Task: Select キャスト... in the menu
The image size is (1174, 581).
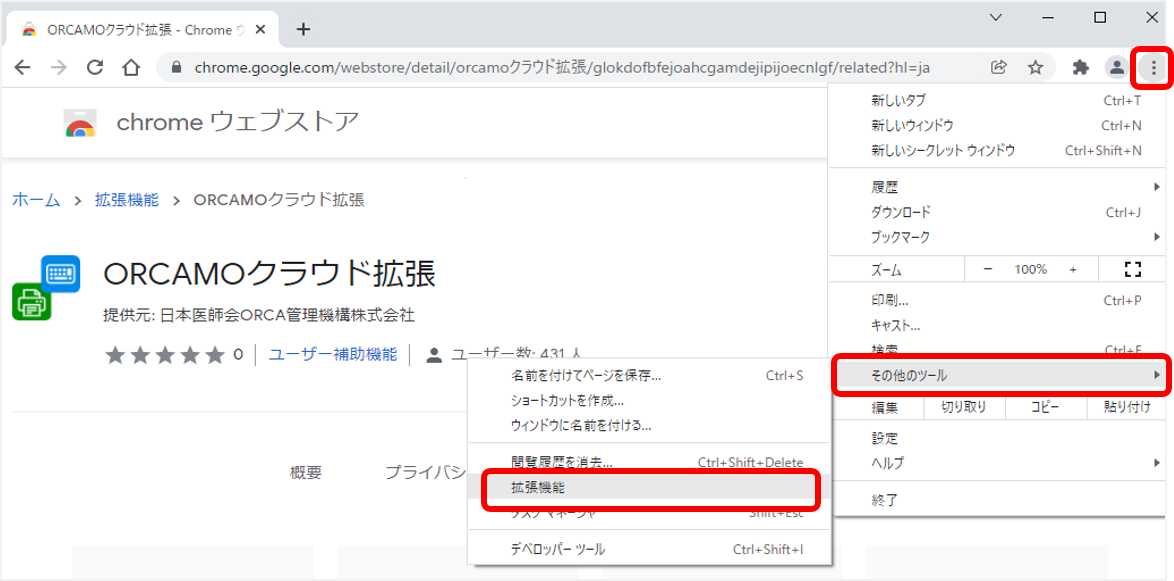Action: 998,326
